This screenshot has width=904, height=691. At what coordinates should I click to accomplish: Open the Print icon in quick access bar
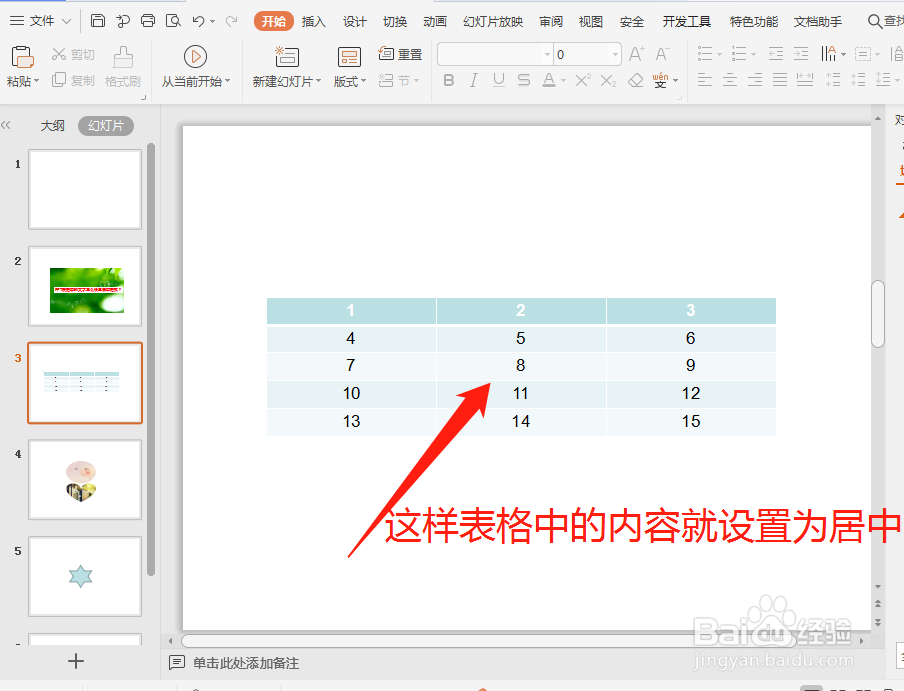[148, 20]
